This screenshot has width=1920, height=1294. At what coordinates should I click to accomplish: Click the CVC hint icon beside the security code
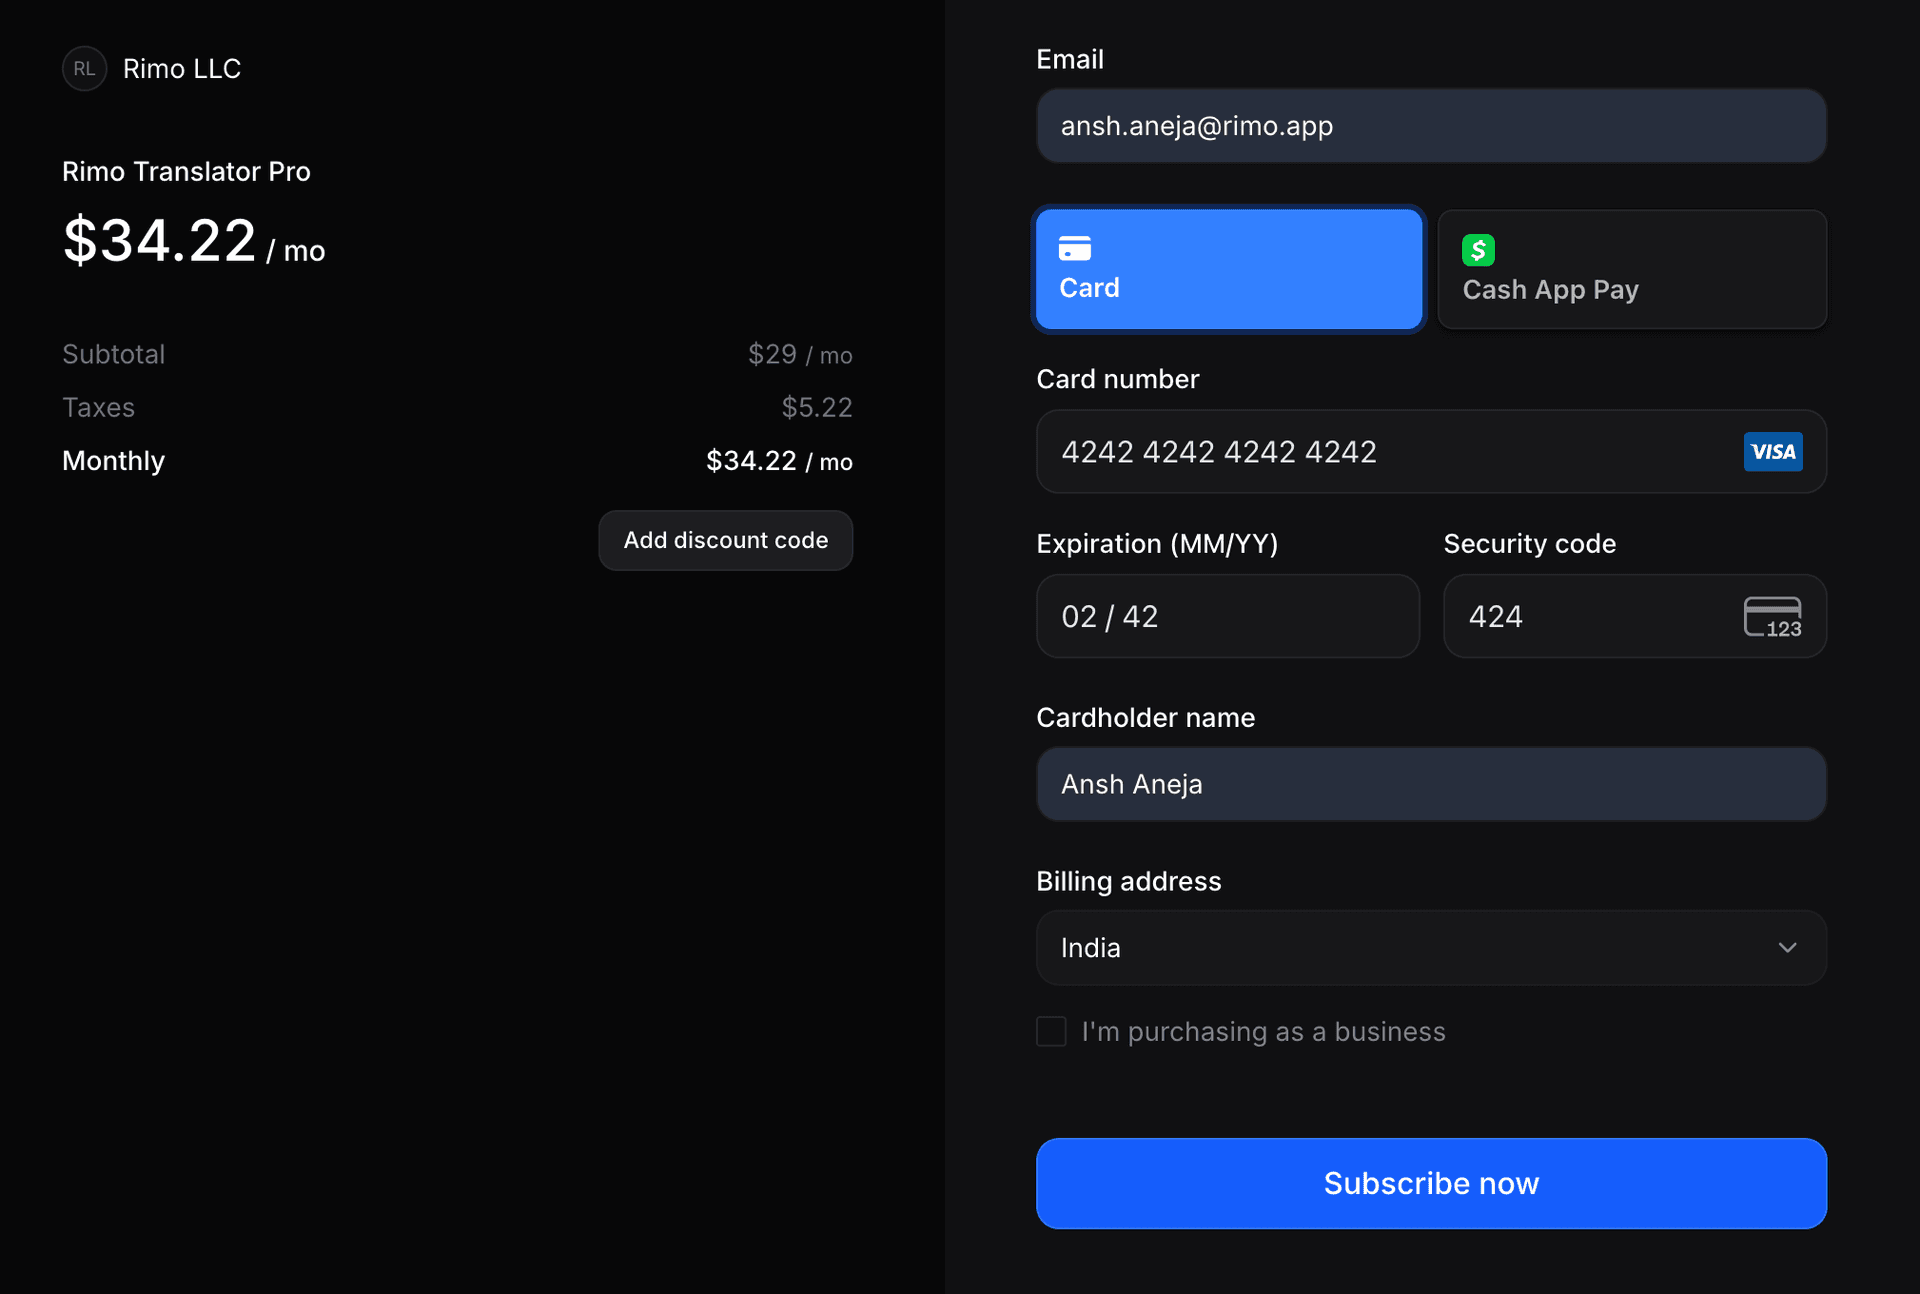(1773, 616)
